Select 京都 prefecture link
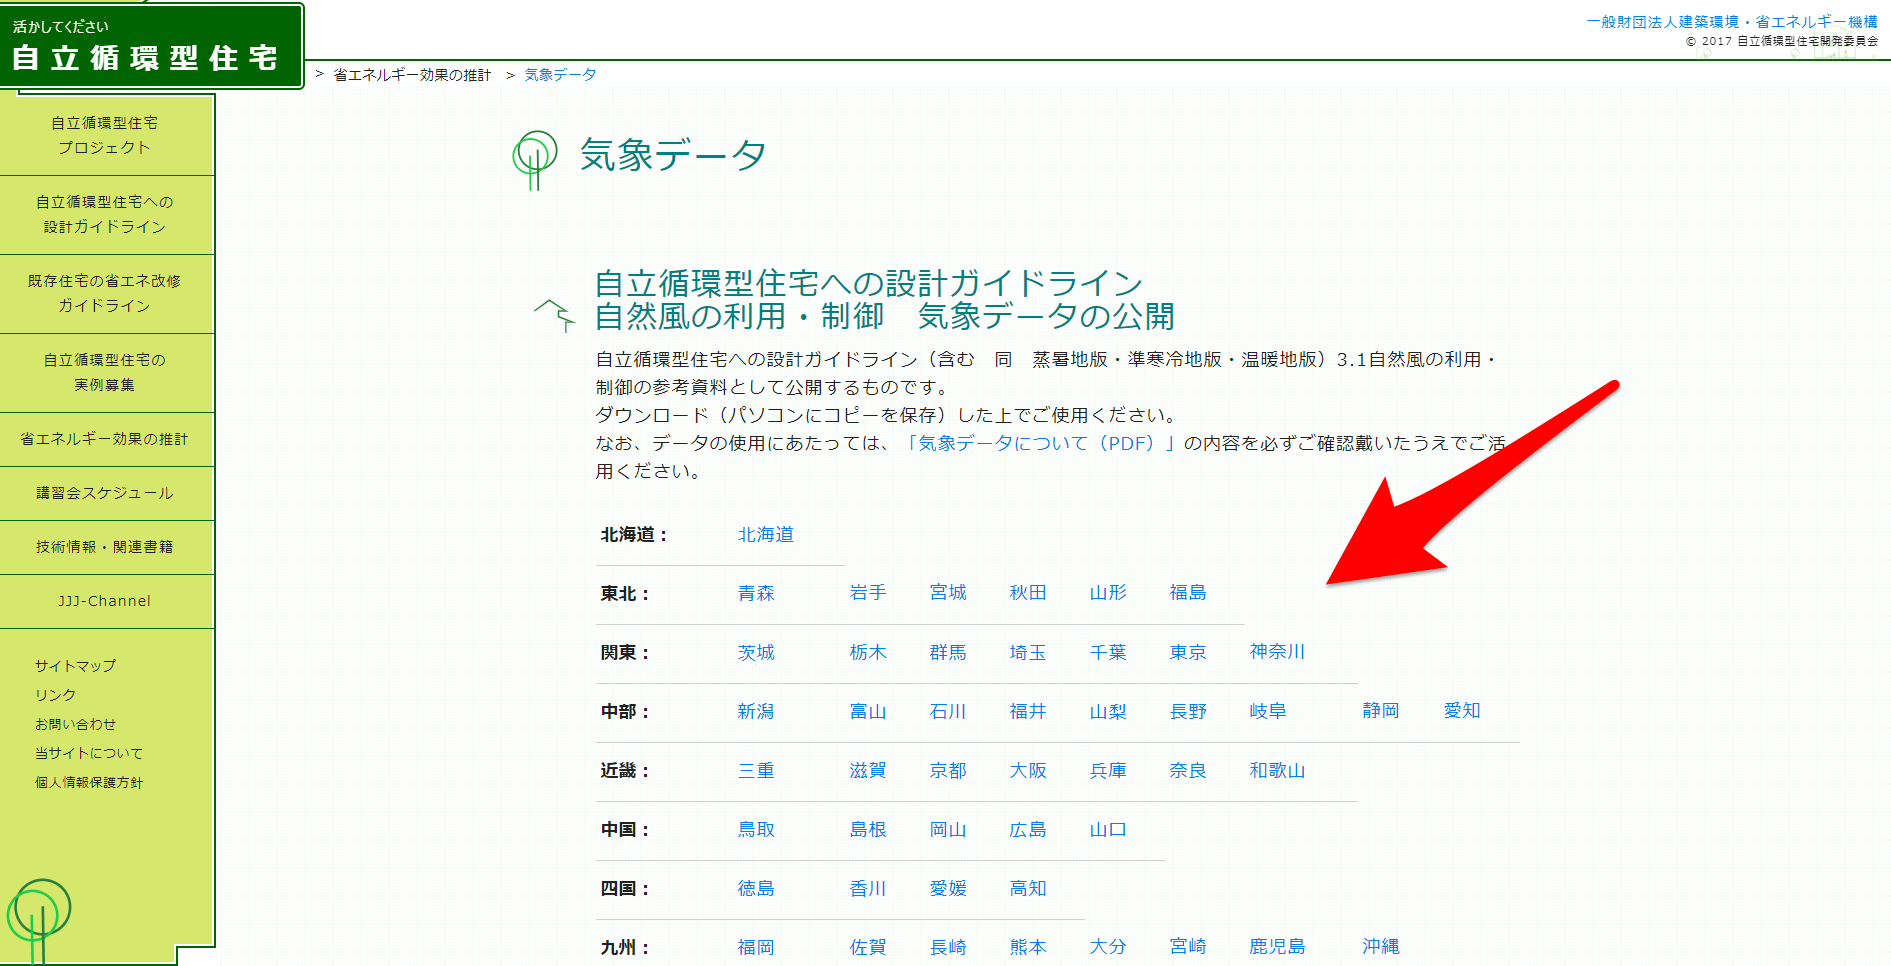1891x966 pixels. (x=948, y=770)
